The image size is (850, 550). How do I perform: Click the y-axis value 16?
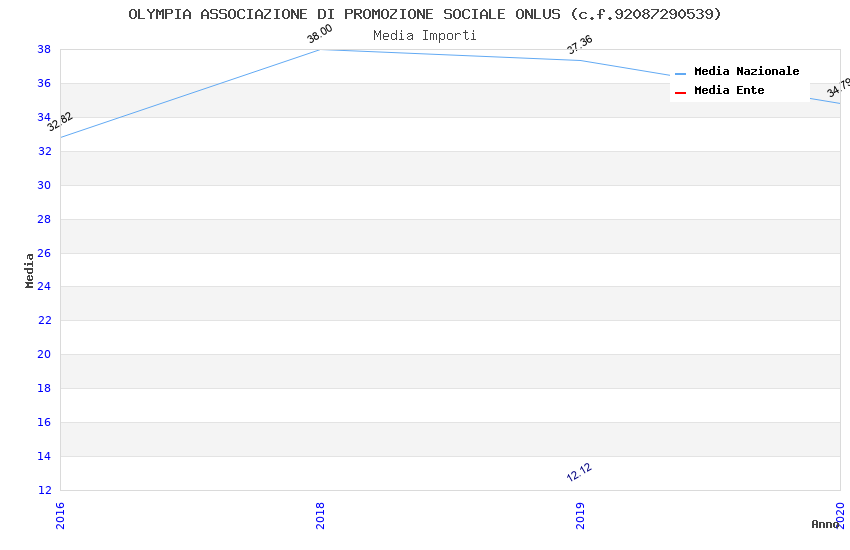[44, 422]
